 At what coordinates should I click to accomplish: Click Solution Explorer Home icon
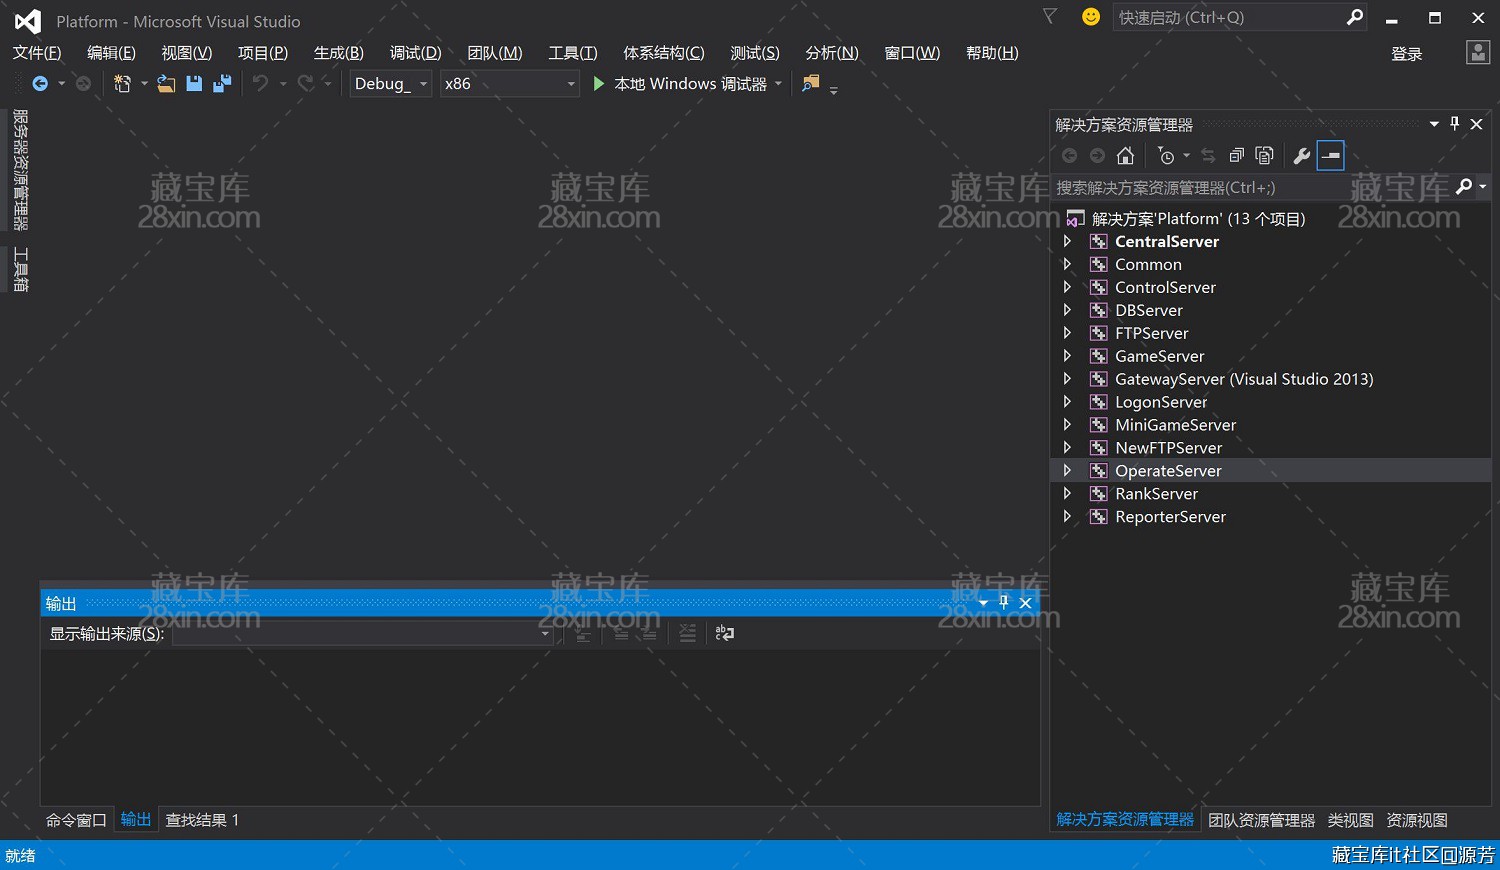click(x=1125, y=156)
